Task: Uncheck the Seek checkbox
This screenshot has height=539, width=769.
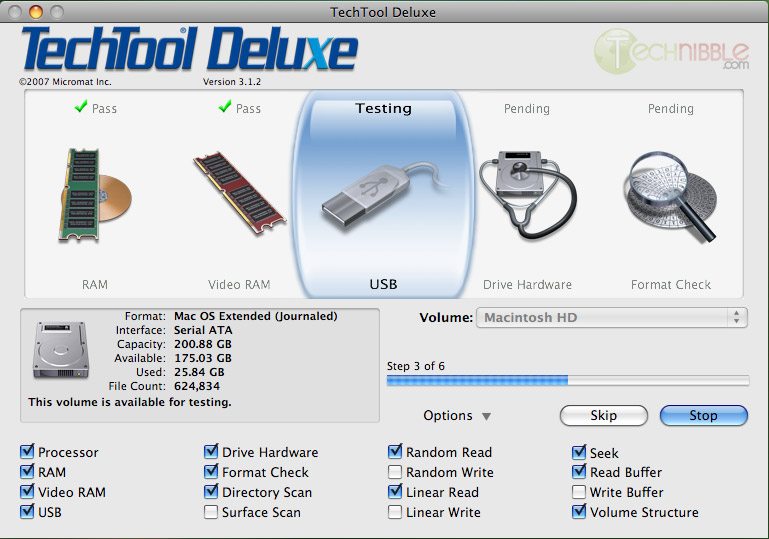Action: pos(579,452)
